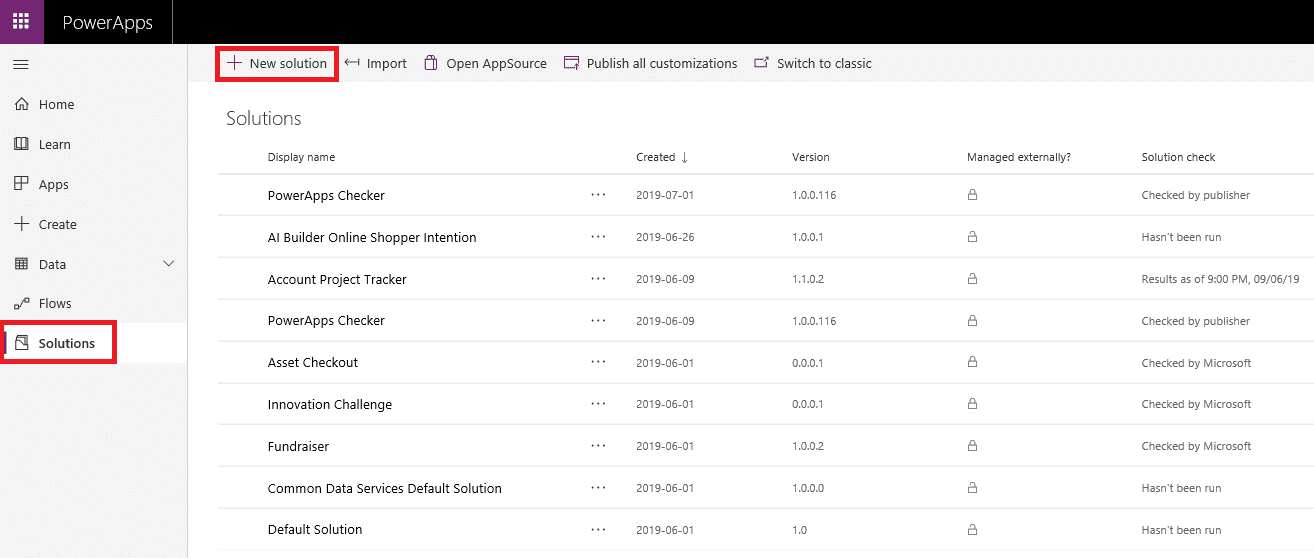Click sort arrow next to Created header
Screen dimensions: 1314x558
685,157
